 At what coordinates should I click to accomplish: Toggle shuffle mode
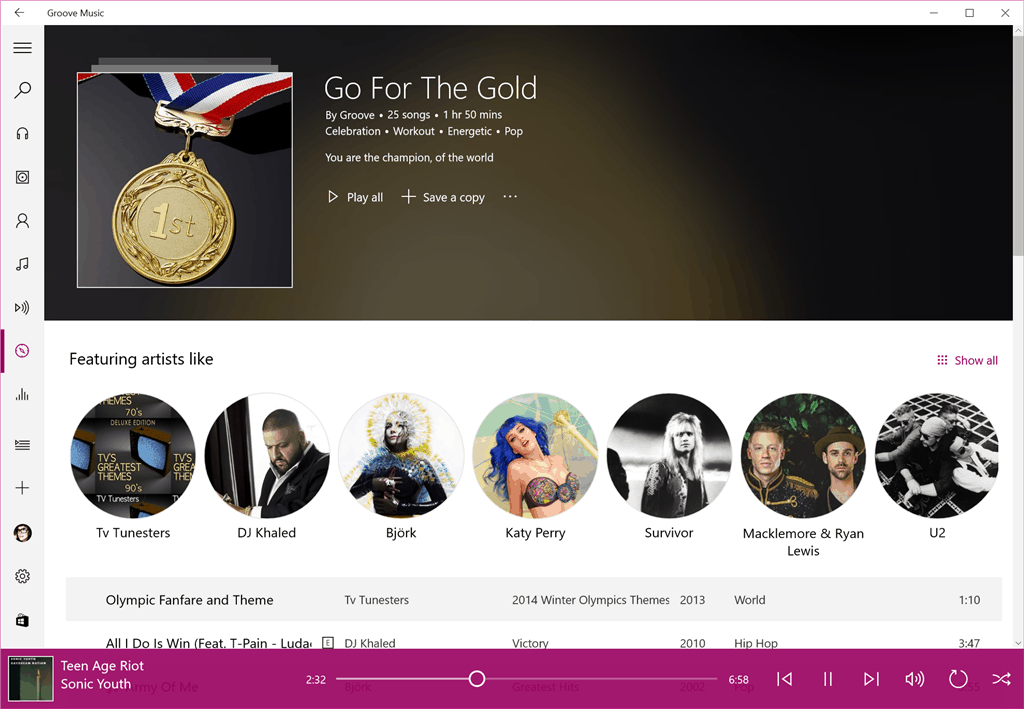[x=1001, y=679]
